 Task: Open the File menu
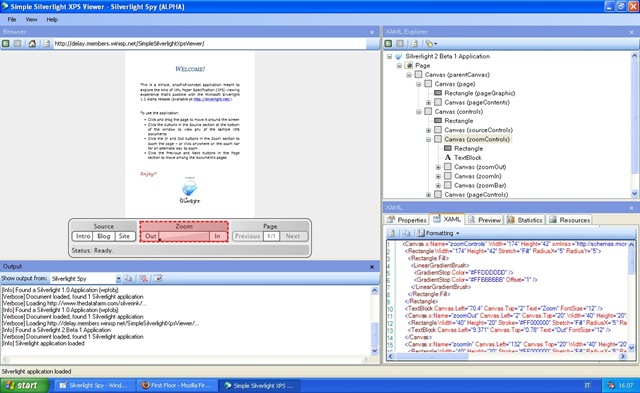coord(12,19)
